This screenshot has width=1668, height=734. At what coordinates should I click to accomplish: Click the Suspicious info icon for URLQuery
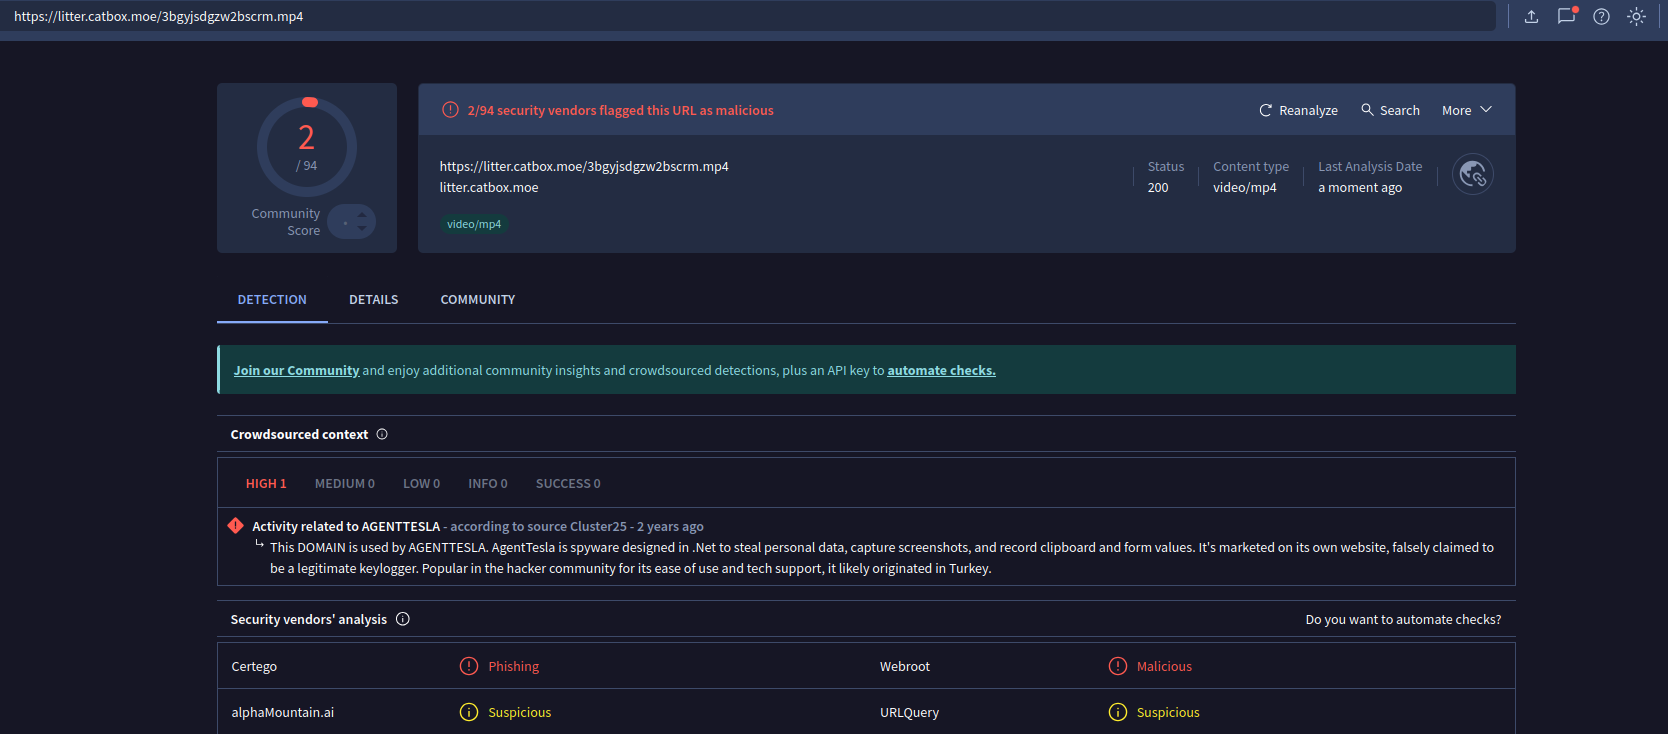pos(1118,712)
